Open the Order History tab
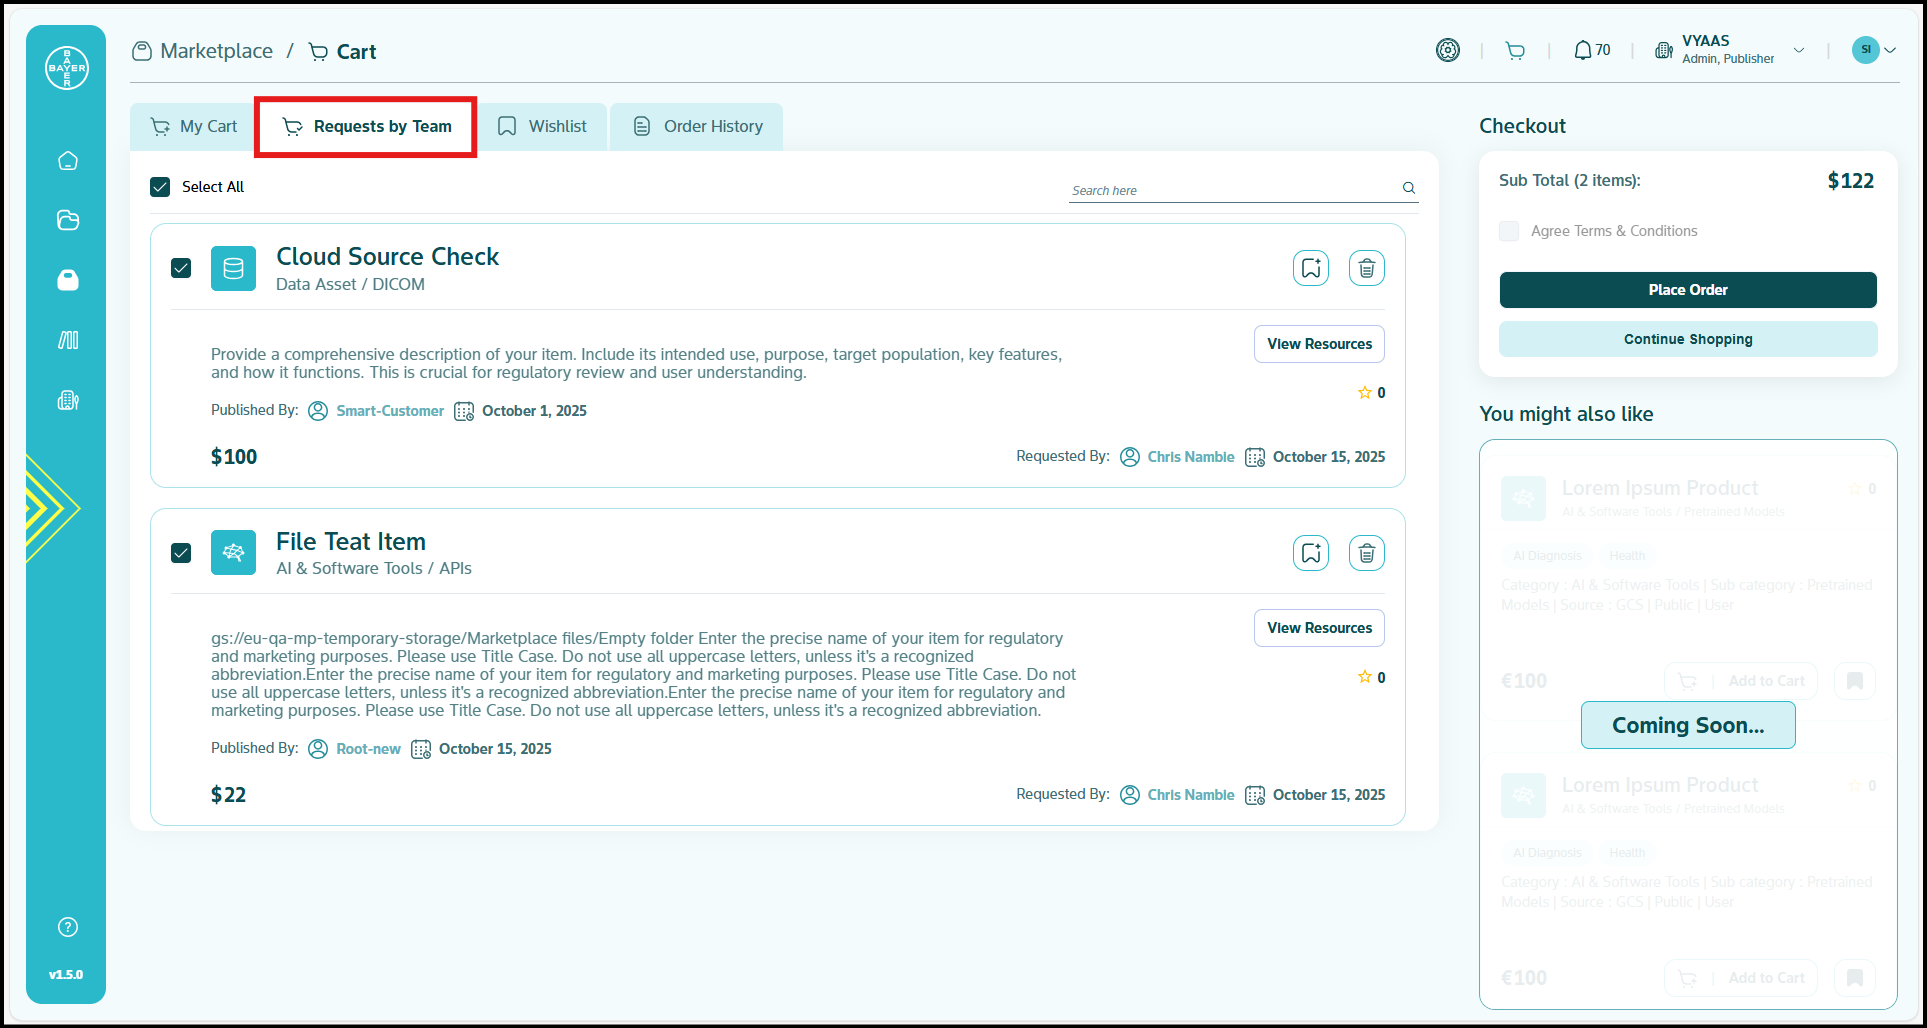Viewport: 1927px width, 1028px height. click(698, 127)
